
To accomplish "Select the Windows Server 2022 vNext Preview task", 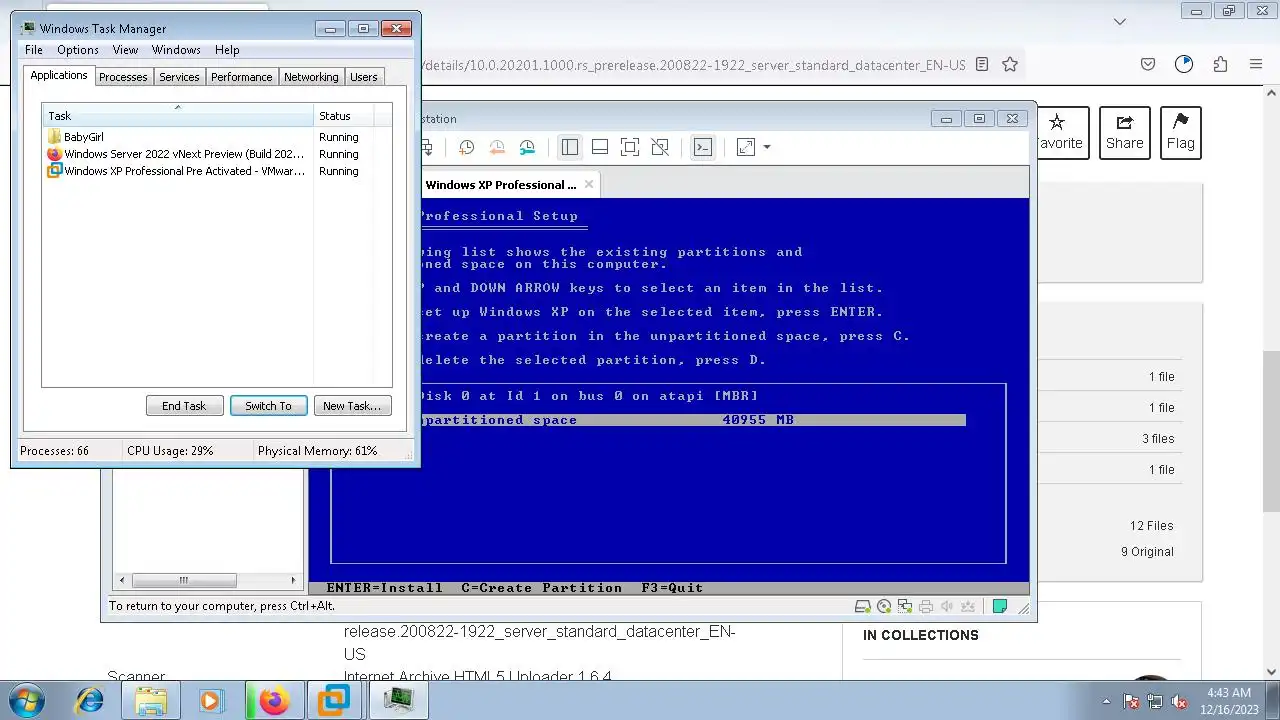I will [x=217, y=154].
